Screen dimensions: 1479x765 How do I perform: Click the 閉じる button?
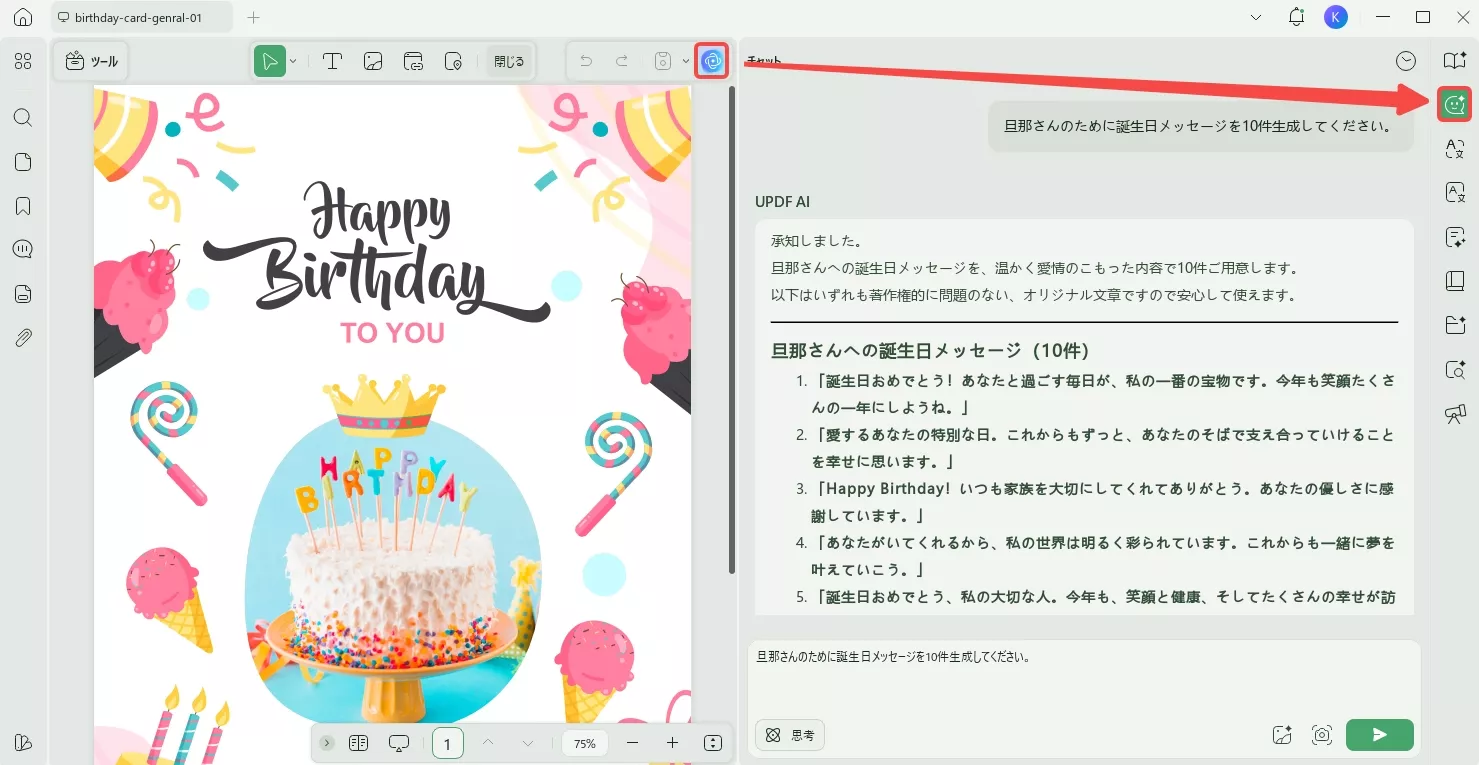coord(509,61)
